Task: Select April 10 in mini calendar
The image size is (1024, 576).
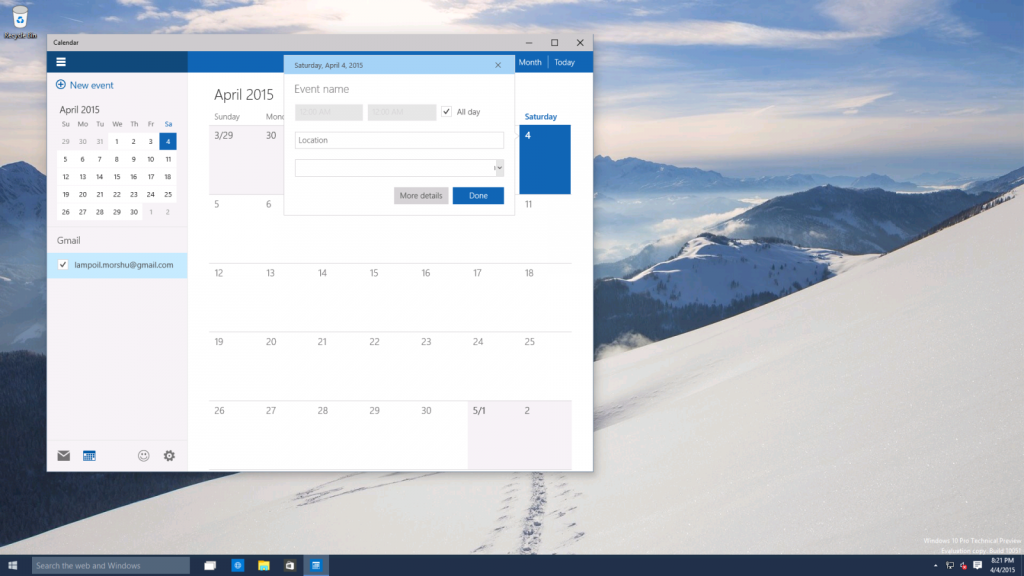Action: (150, 159)
